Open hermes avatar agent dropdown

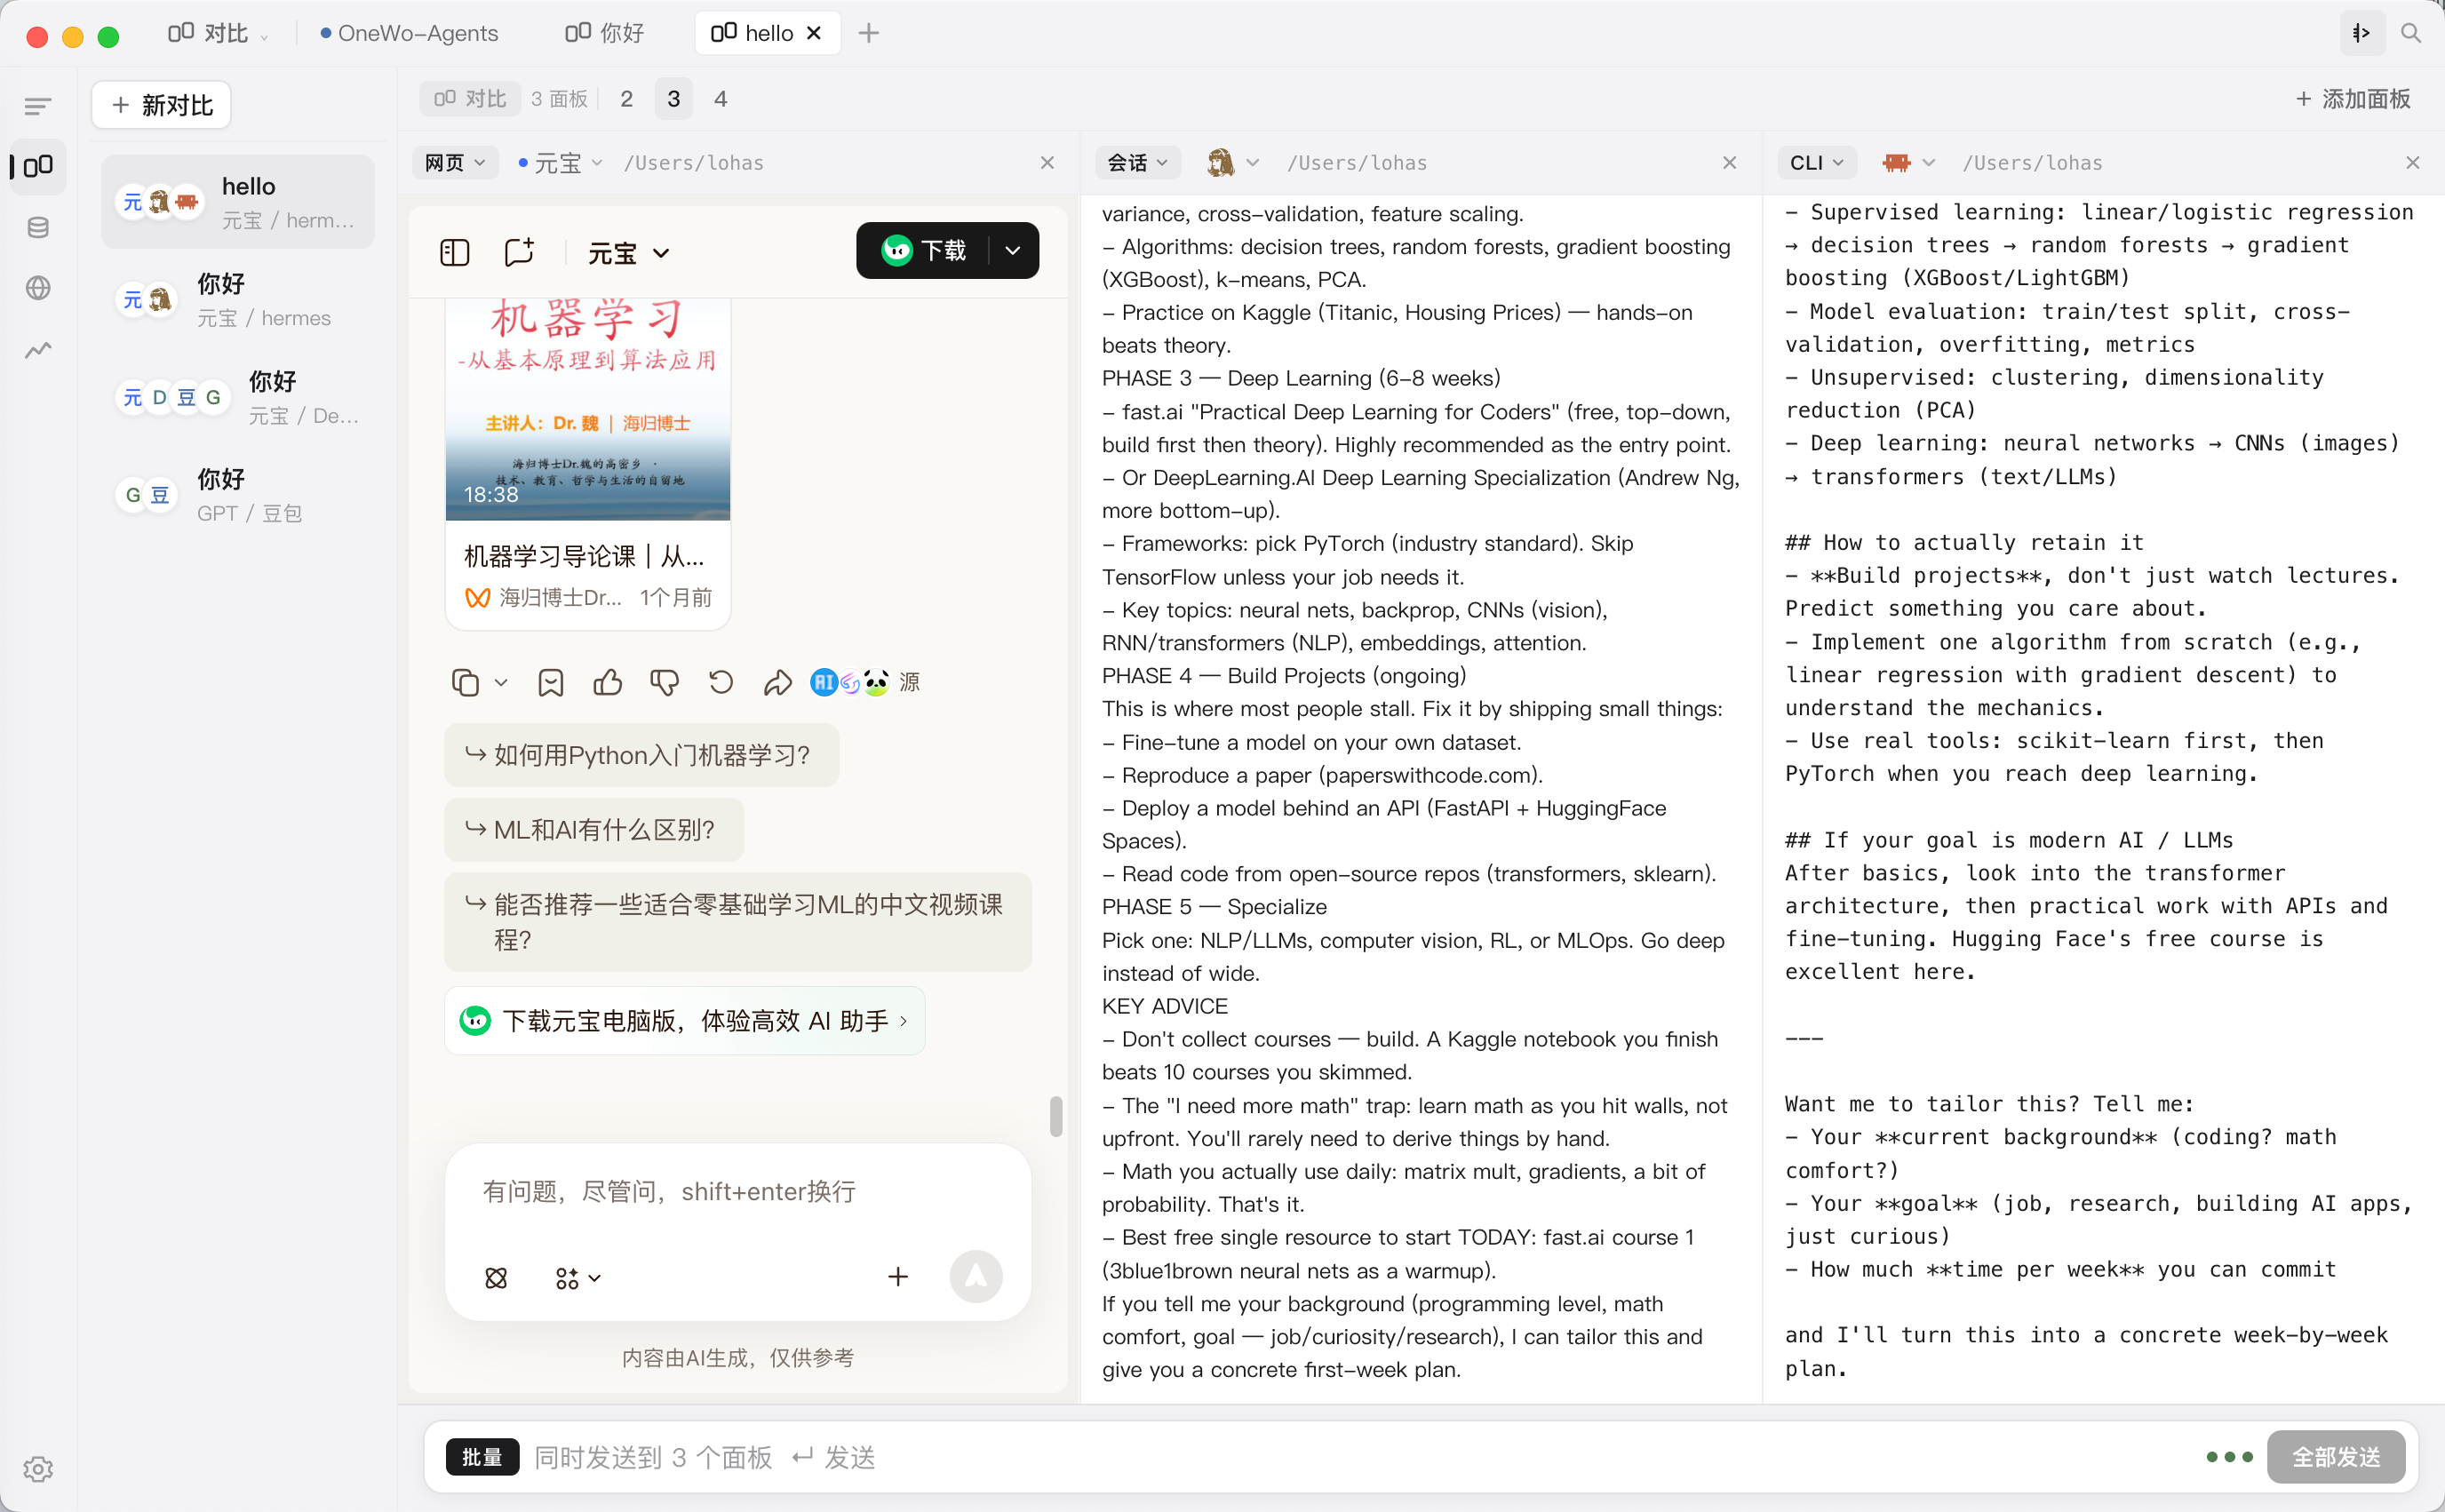click(x=1232, y=162)
